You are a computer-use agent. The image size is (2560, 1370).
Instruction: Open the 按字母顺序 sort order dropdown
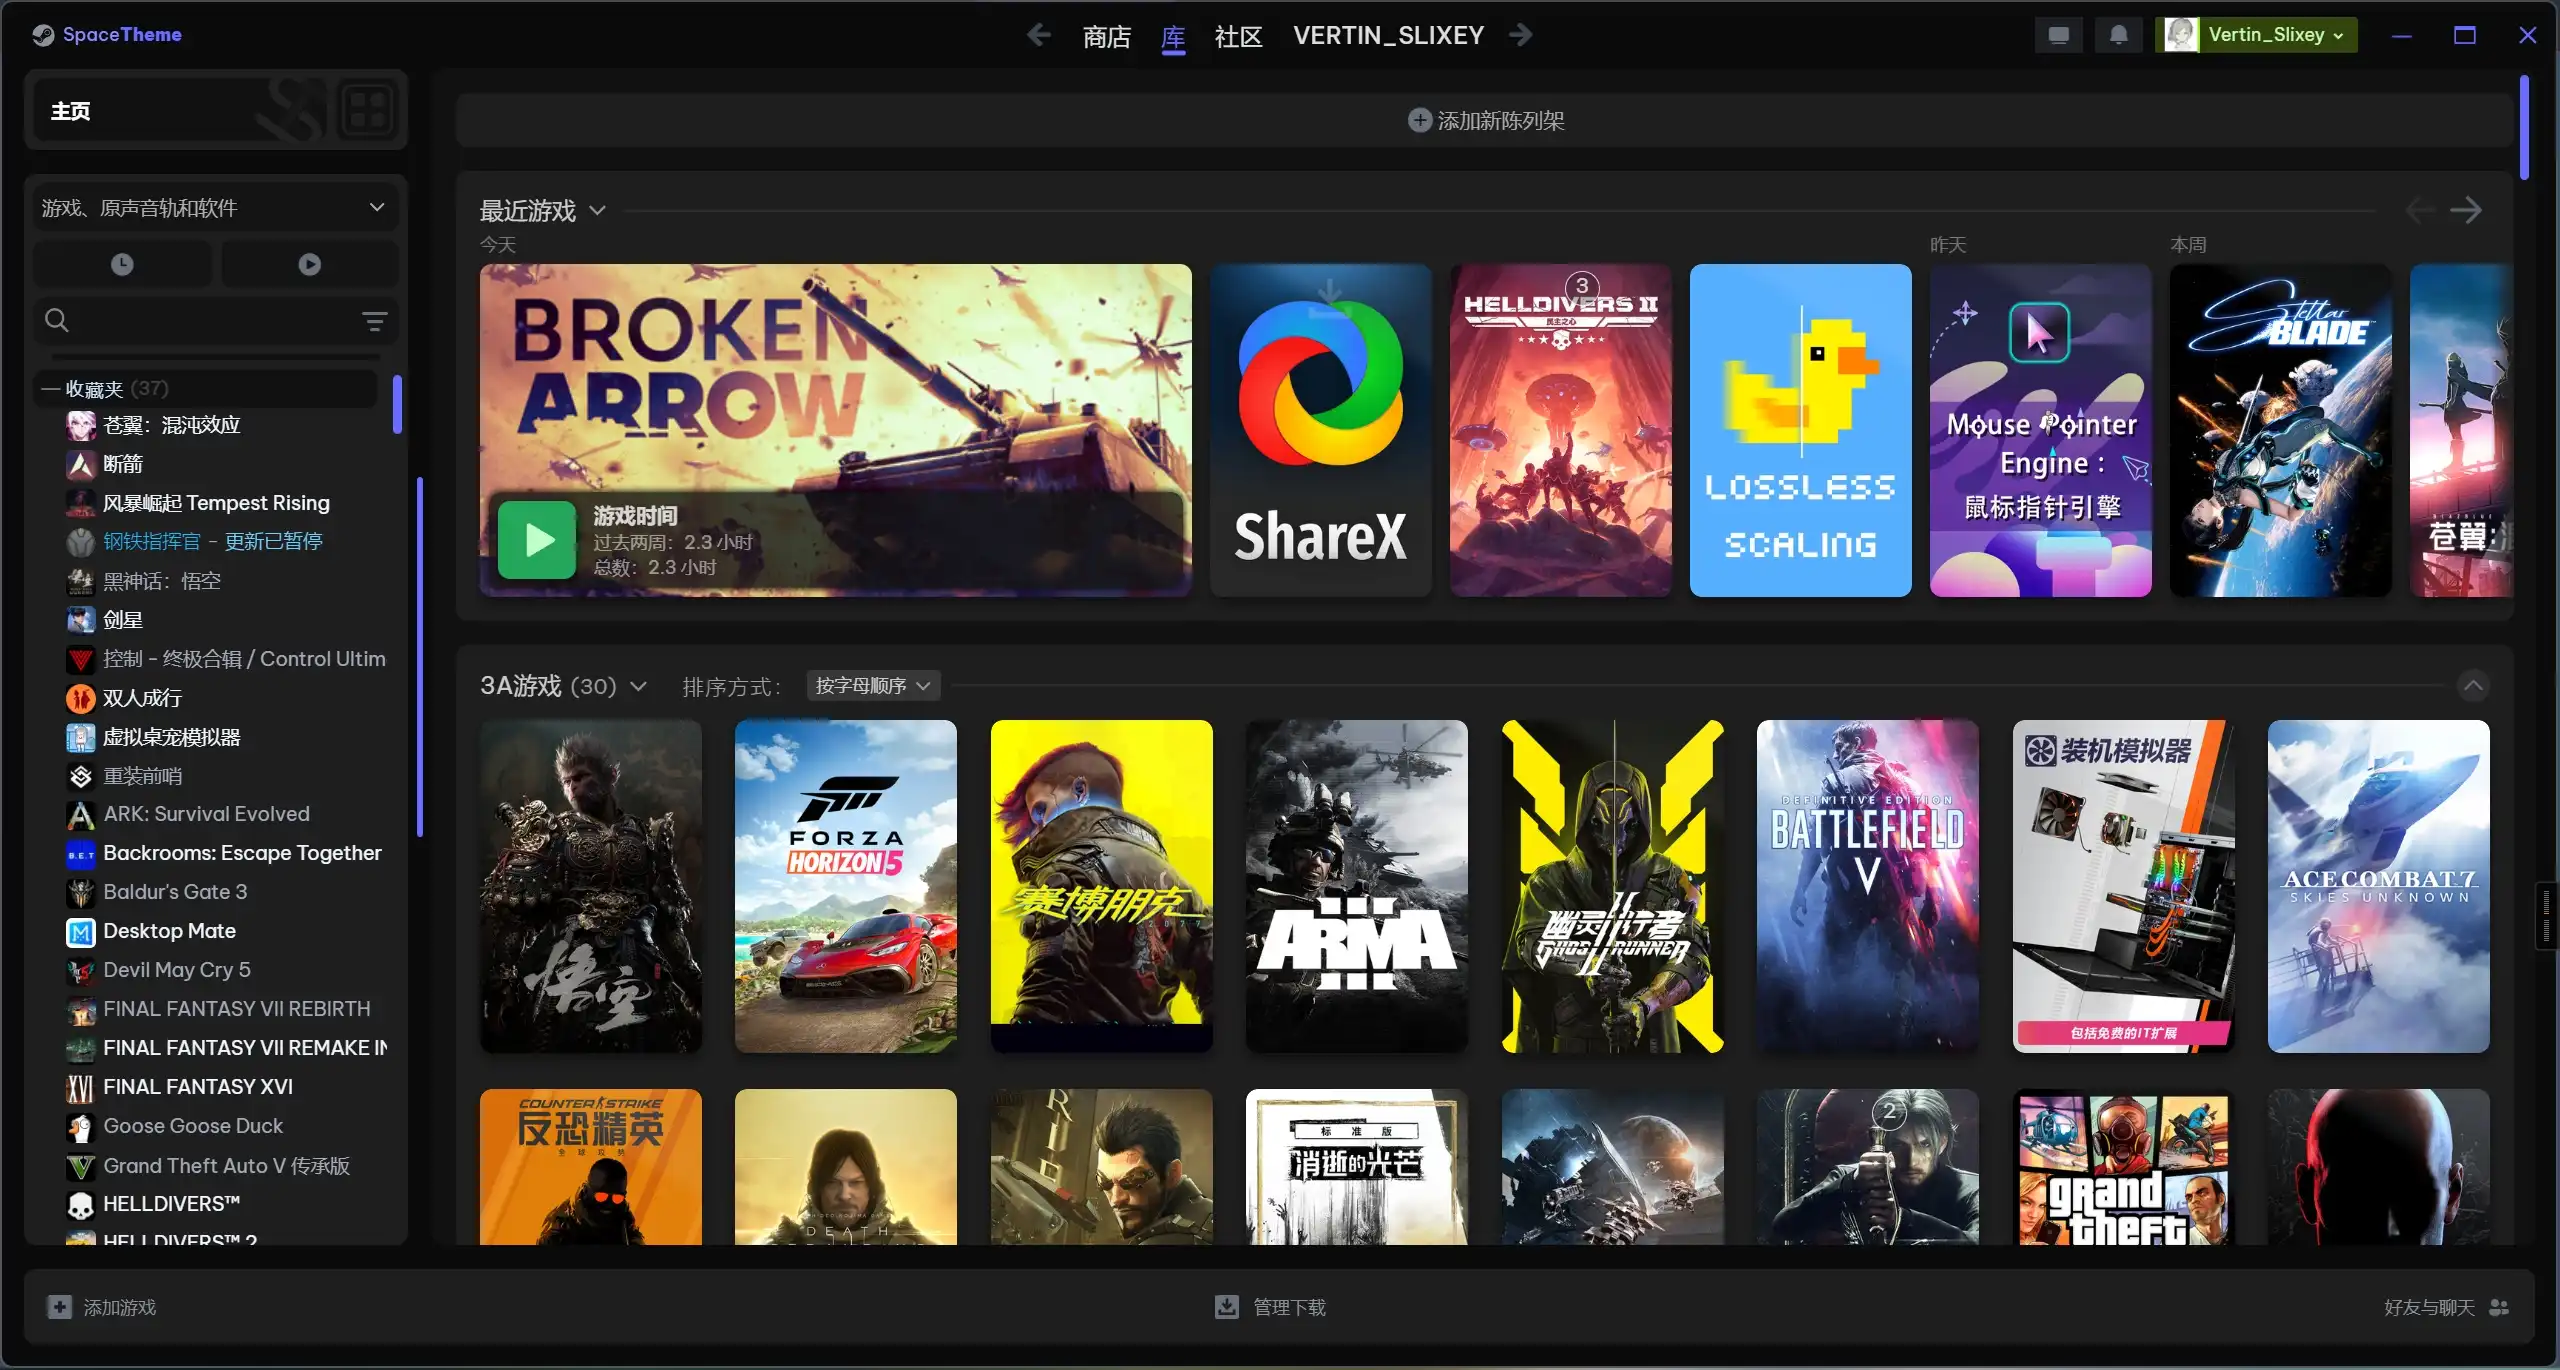pos(872,686)
